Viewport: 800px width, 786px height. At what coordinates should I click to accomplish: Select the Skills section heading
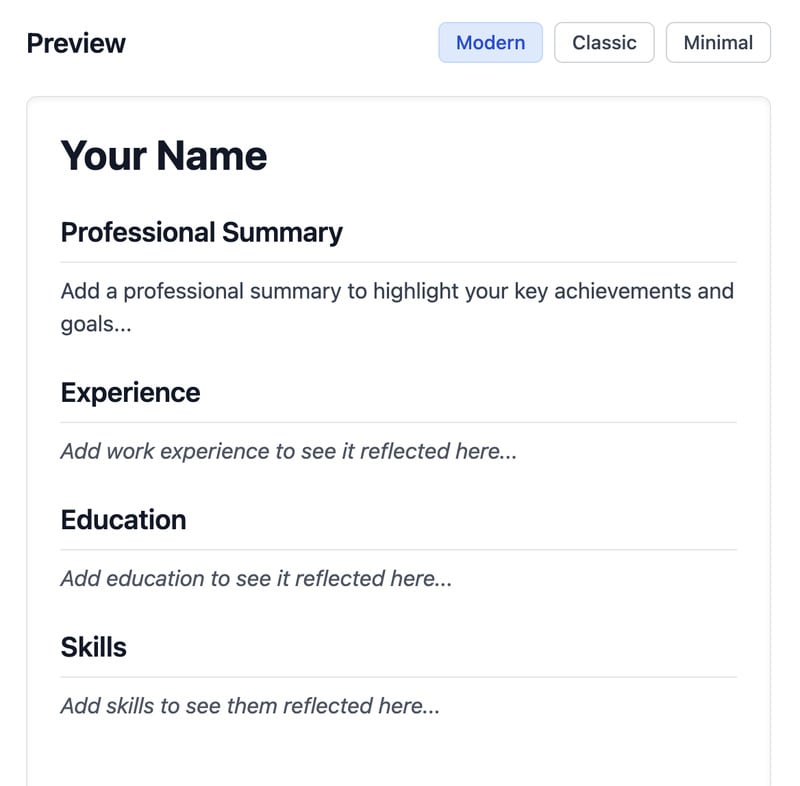(x=94, y=647)
